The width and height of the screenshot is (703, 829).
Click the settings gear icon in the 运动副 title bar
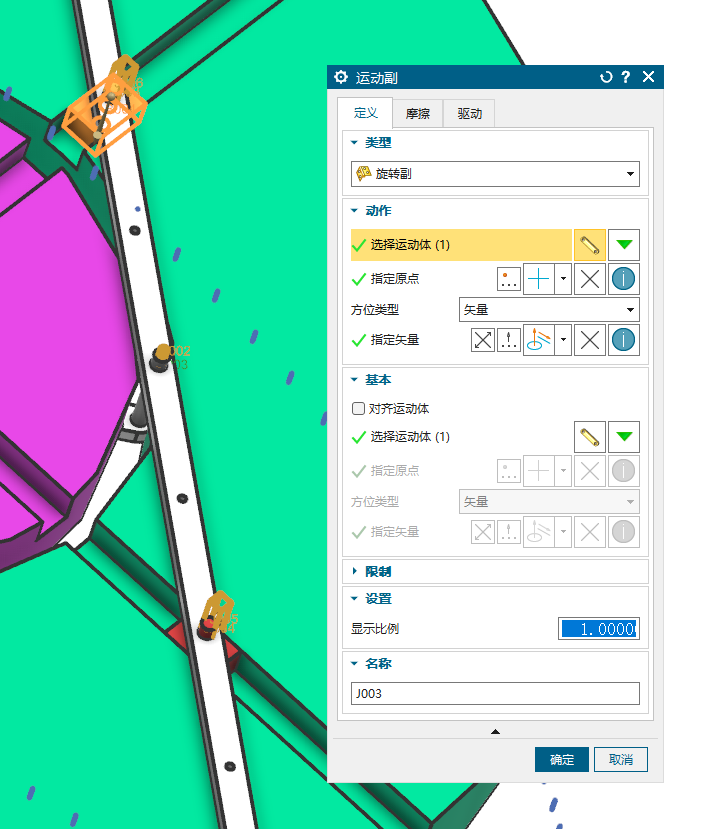click(x=341, y=77)
